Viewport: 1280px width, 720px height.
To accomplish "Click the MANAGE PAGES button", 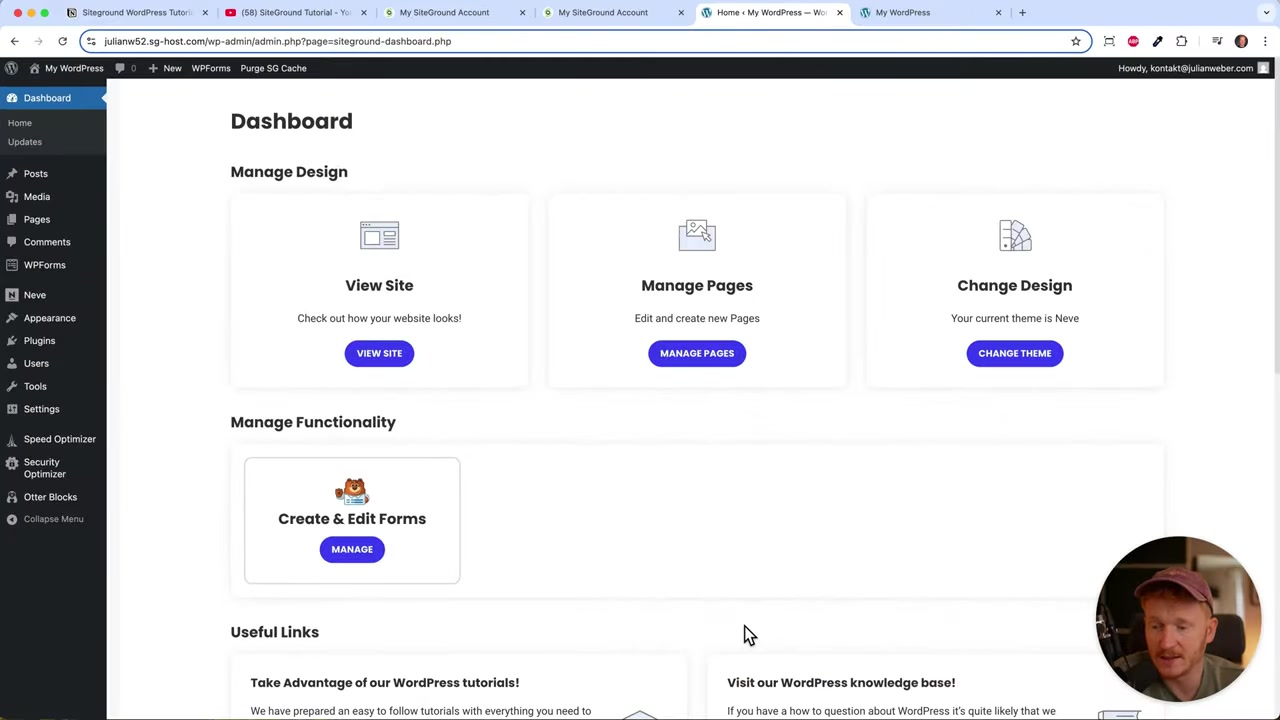I will [697, 353].
